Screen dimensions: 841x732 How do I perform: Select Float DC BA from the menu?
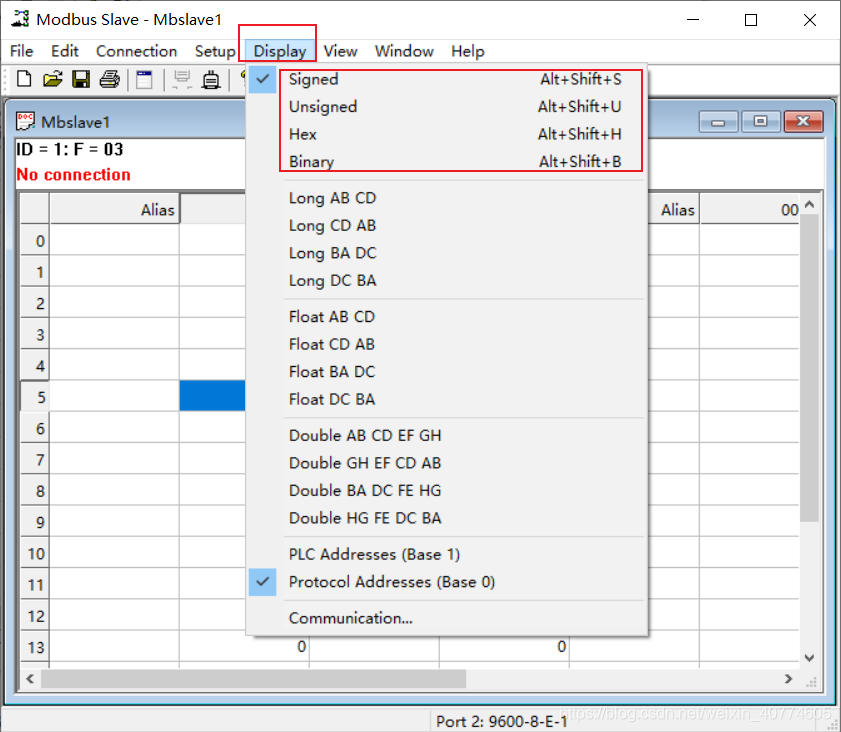pyautogui.click(x=447, y=400)
